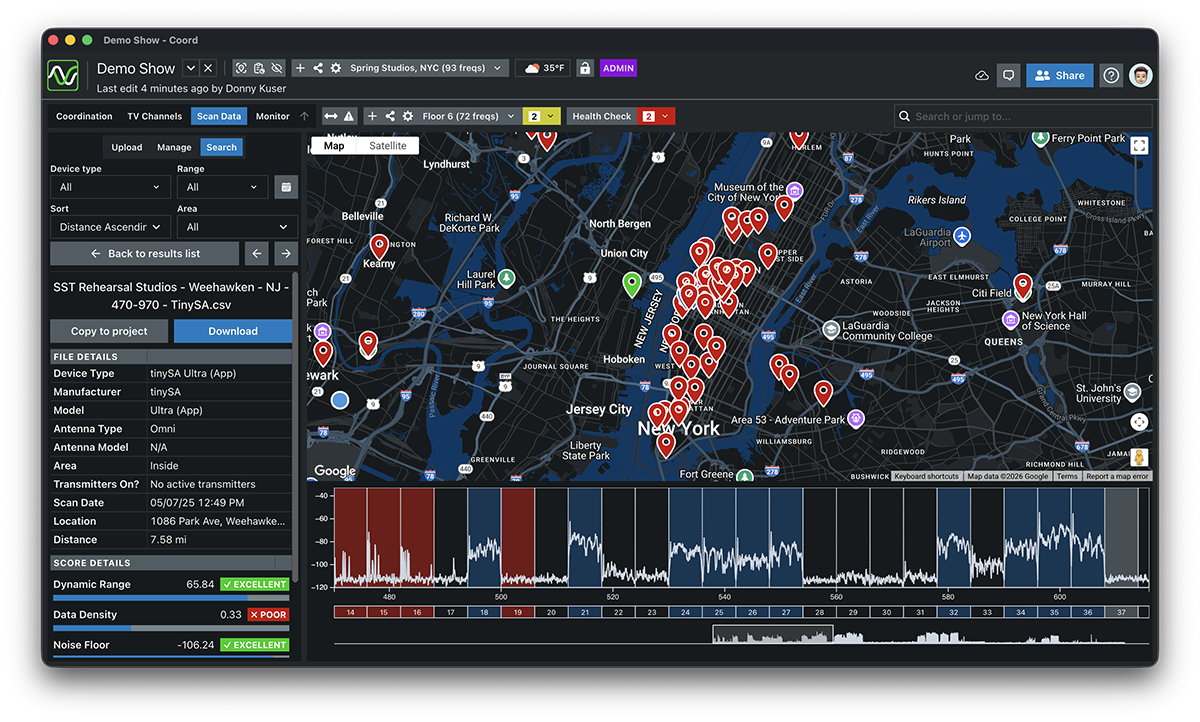
Task: Switch to the Coordination tab
Action: 84,116
